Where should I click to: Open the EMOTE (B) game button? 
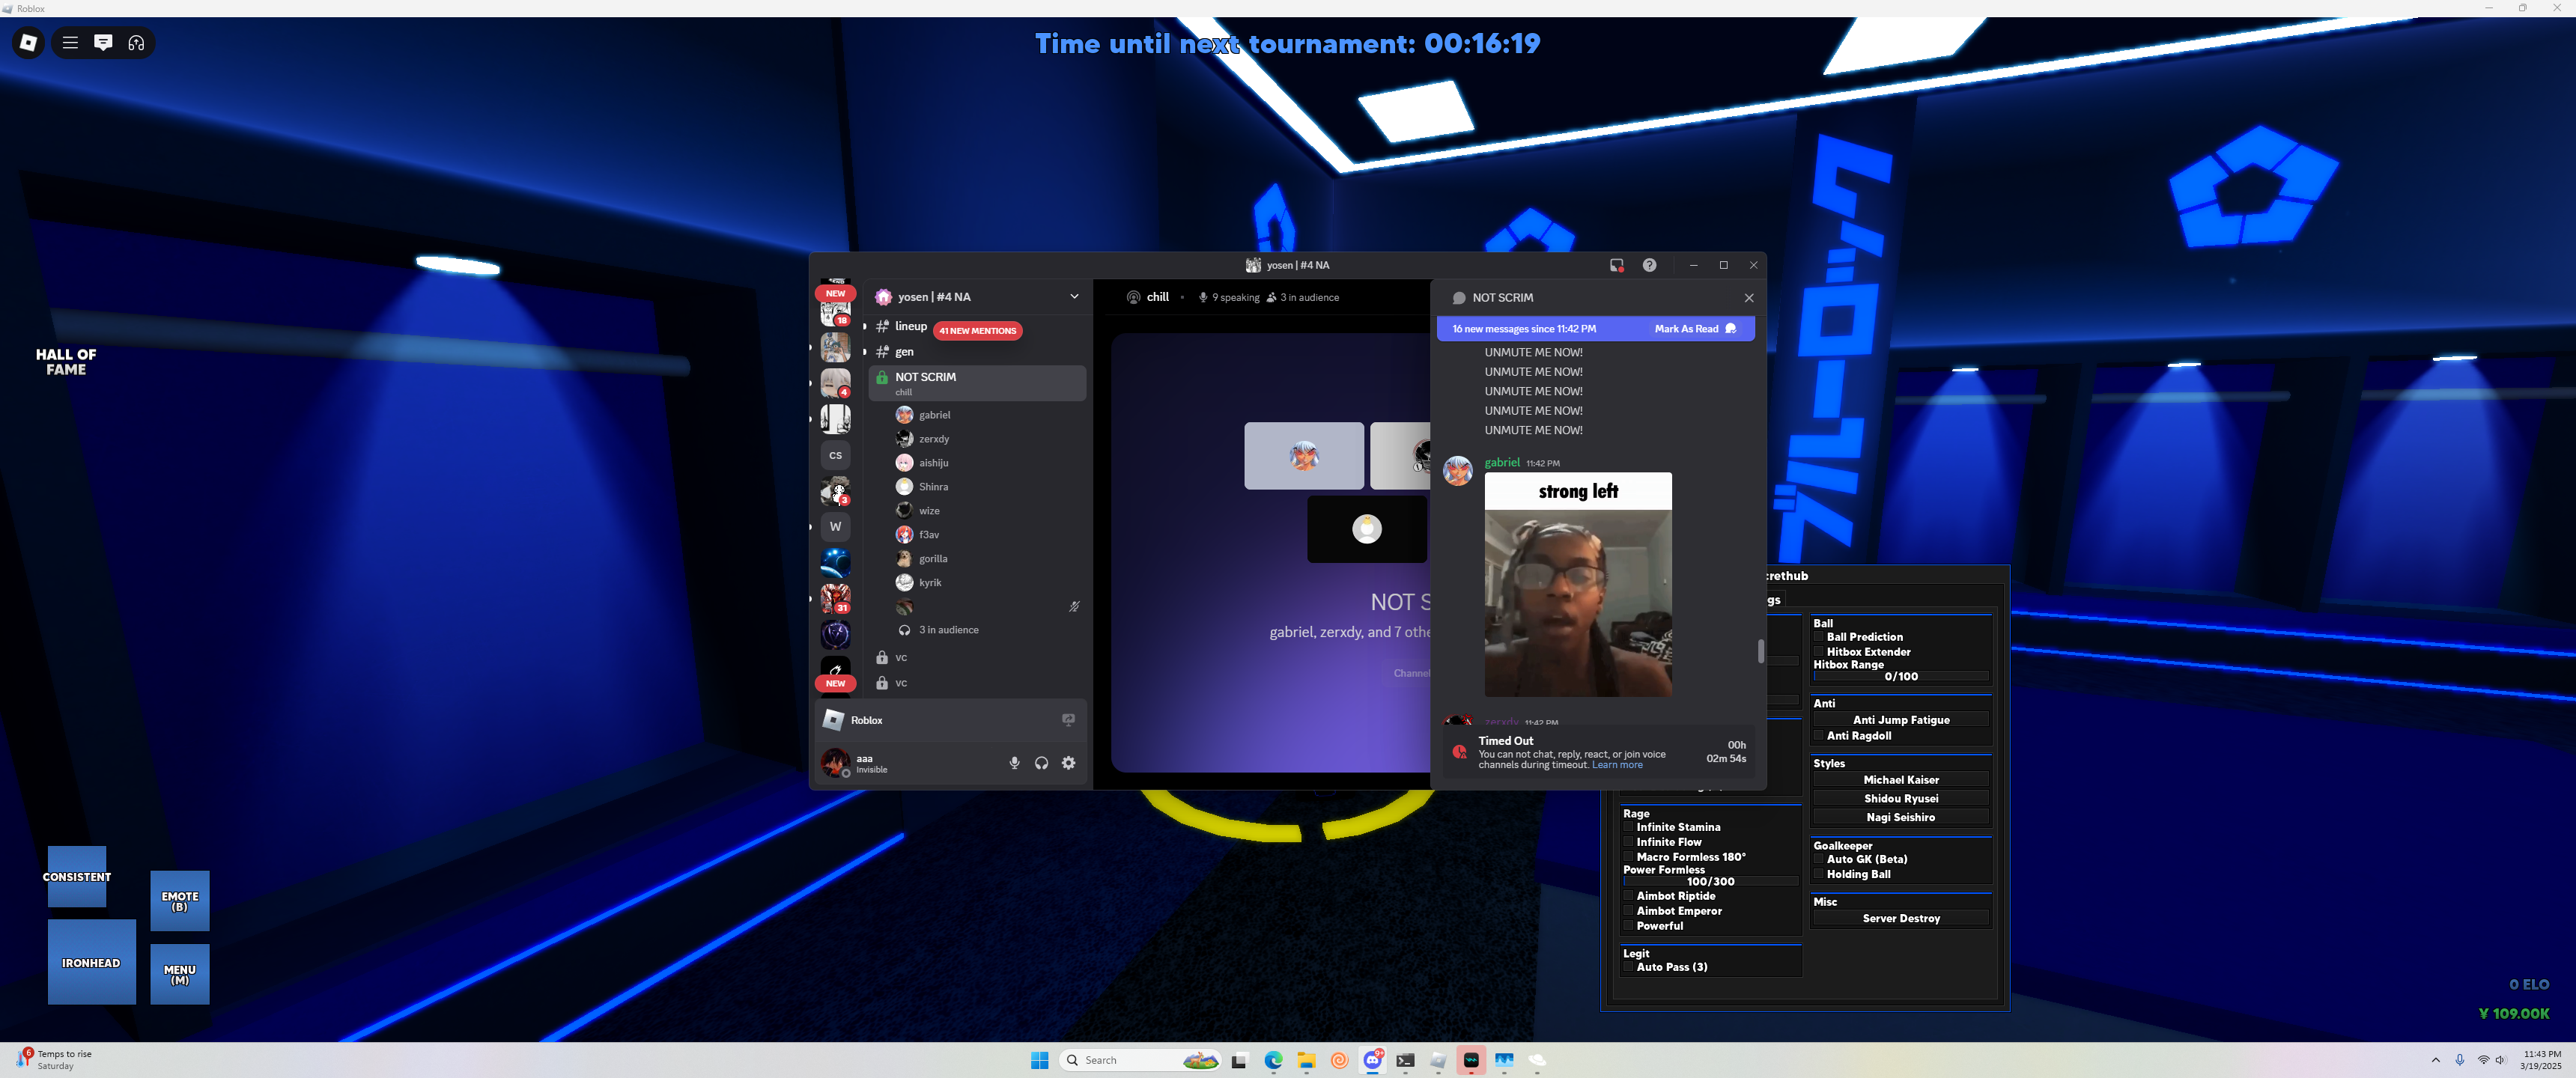(x=180, y=901)
